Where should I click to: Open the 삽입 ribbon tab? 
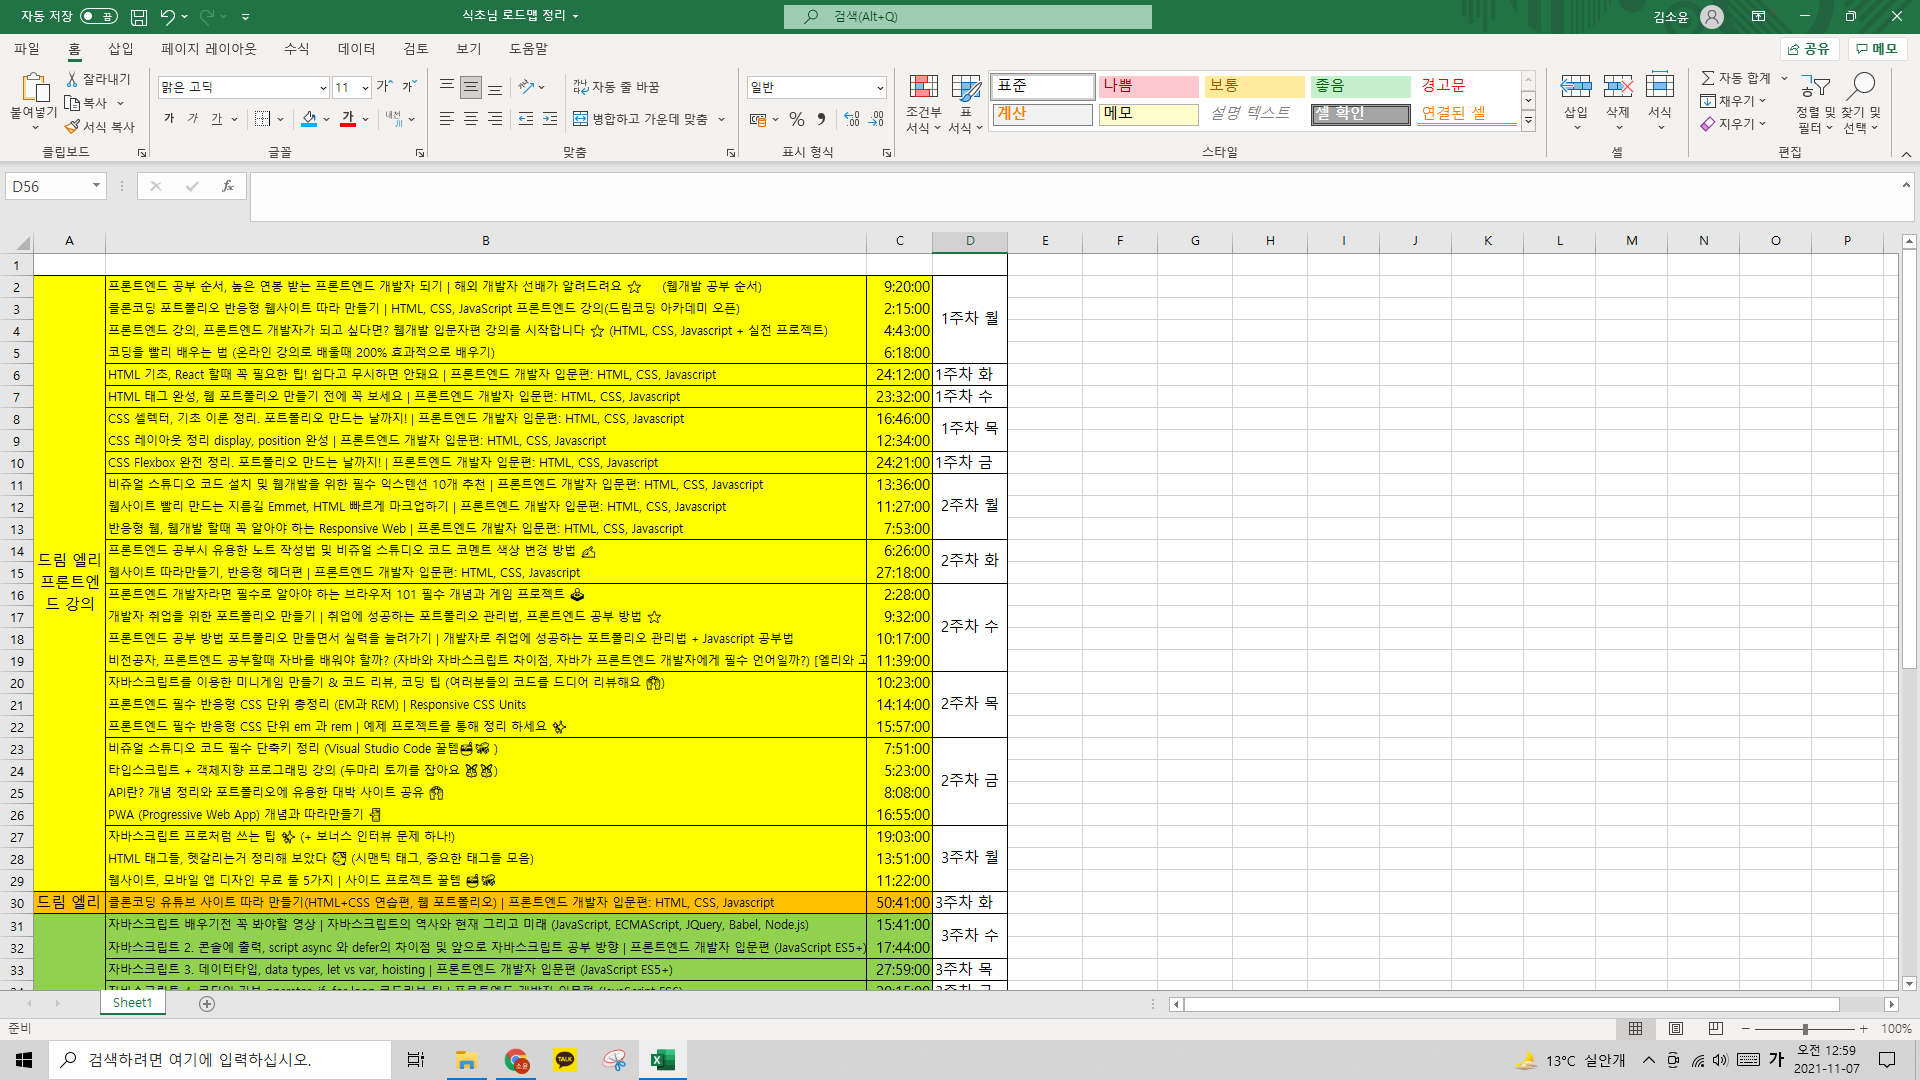coord(120,48)
